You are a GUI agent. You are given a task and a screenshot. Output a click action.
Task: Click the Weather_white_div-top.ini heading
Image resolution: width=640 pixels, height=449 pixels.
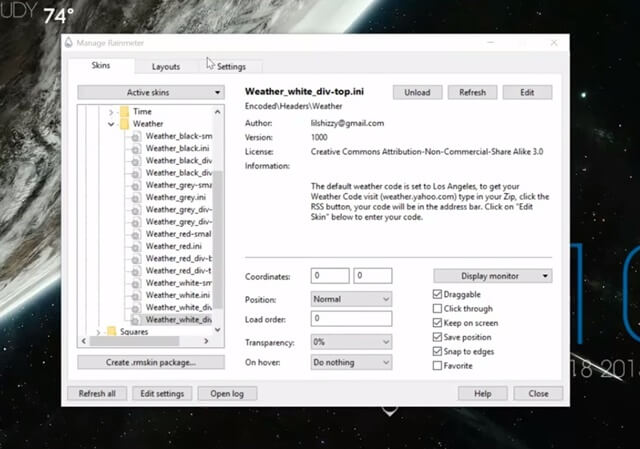(x=304, y=91)
